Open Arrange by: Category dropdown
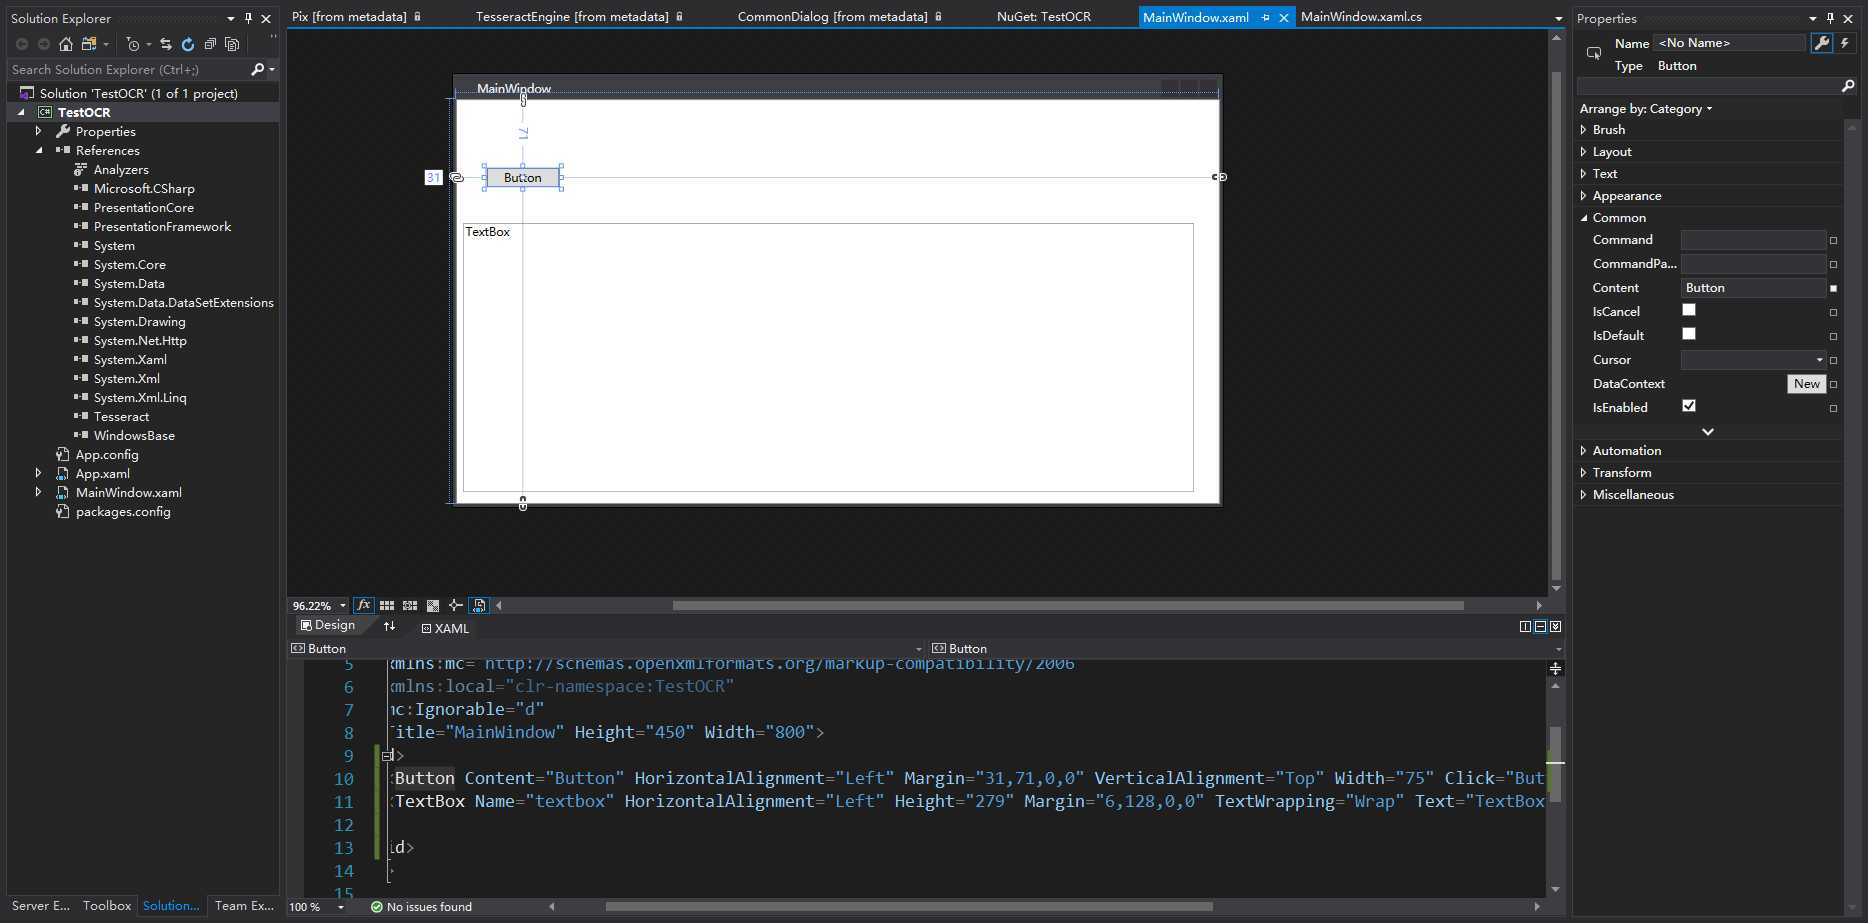The width and height of the screenshot is (1868, 923). coord(1646,109)
